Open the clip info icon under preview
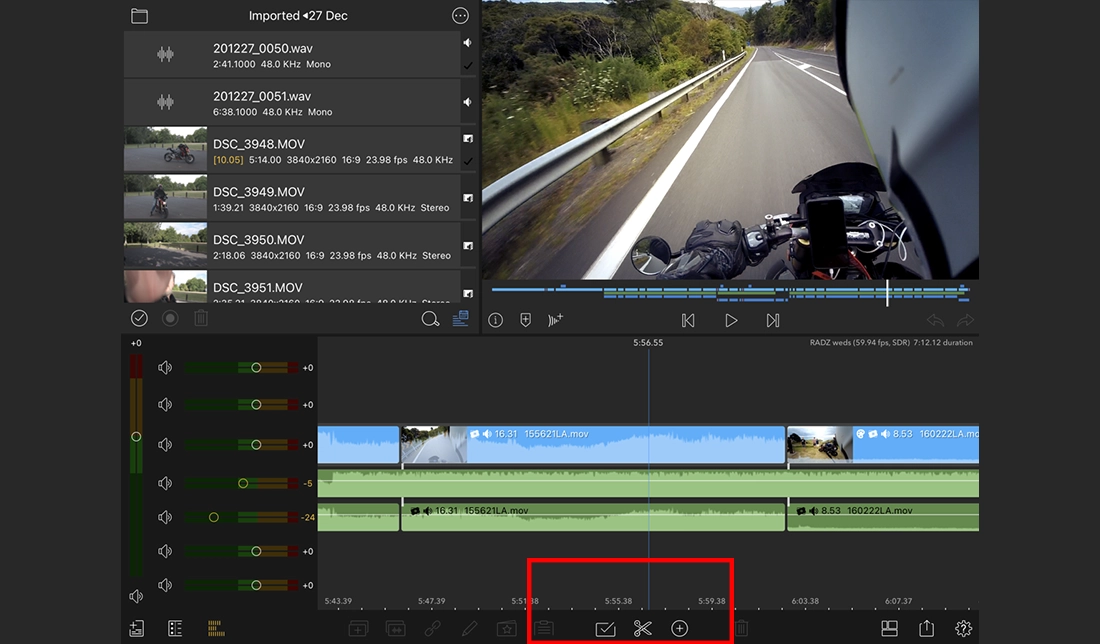Viewport: 1100px width, 644px height. [495, 320]
